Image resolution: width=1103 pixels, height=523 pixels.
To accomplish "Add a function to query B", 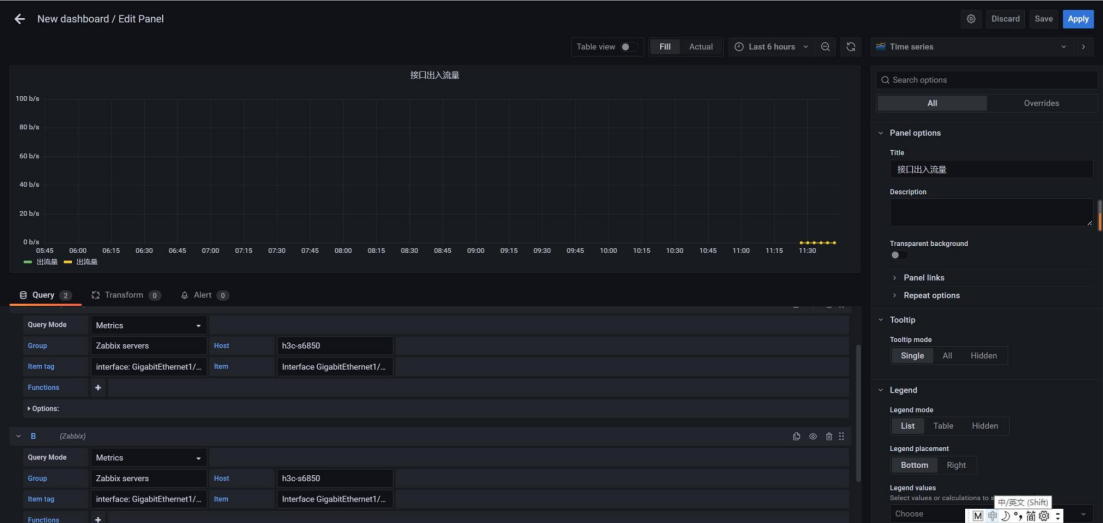I will point(98,519).
